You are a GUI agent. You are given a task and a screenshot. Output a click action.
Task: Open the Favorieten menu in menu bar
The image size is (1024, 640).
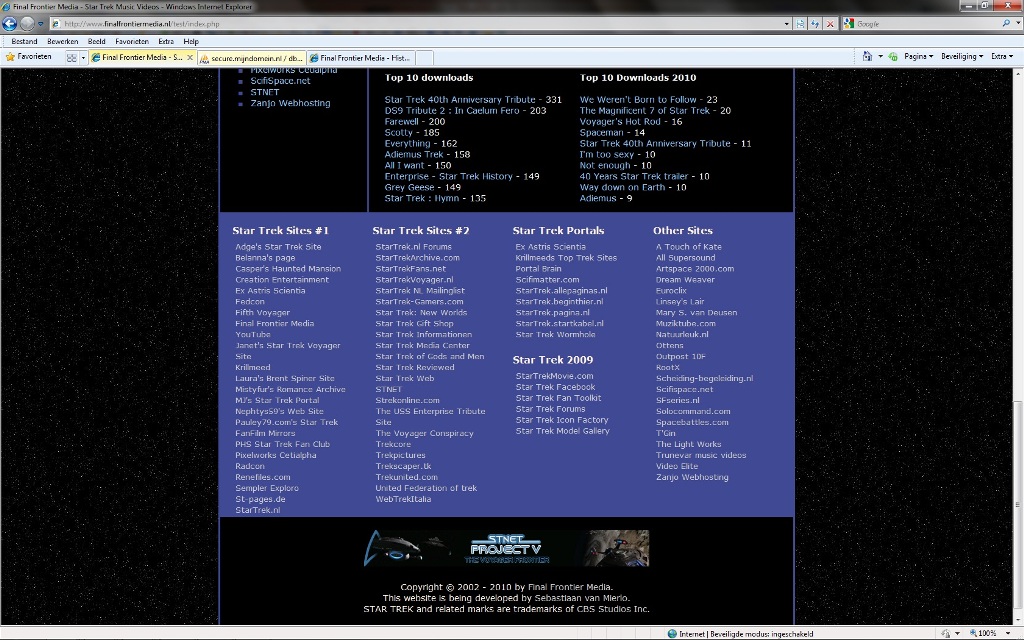[x=132, y=41]
